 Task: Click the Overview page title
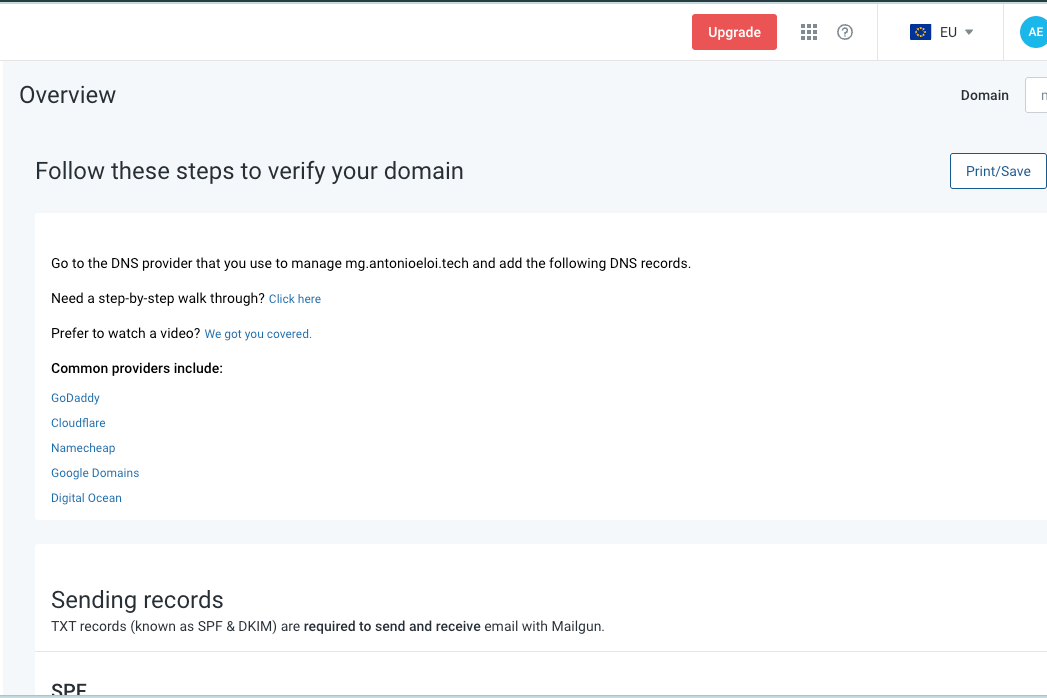[x=67, y=94]
